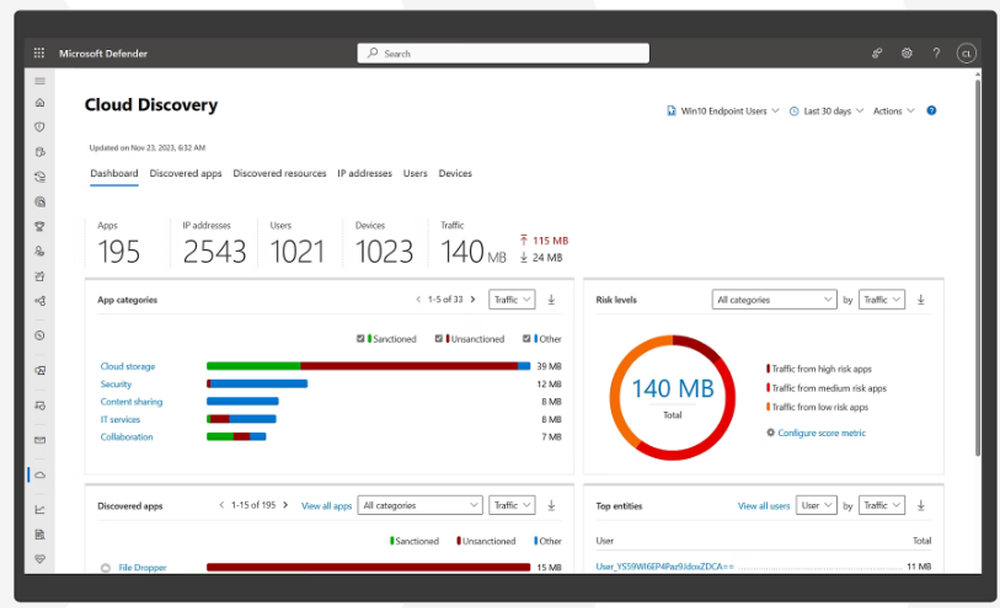Click View all users link

764,506
